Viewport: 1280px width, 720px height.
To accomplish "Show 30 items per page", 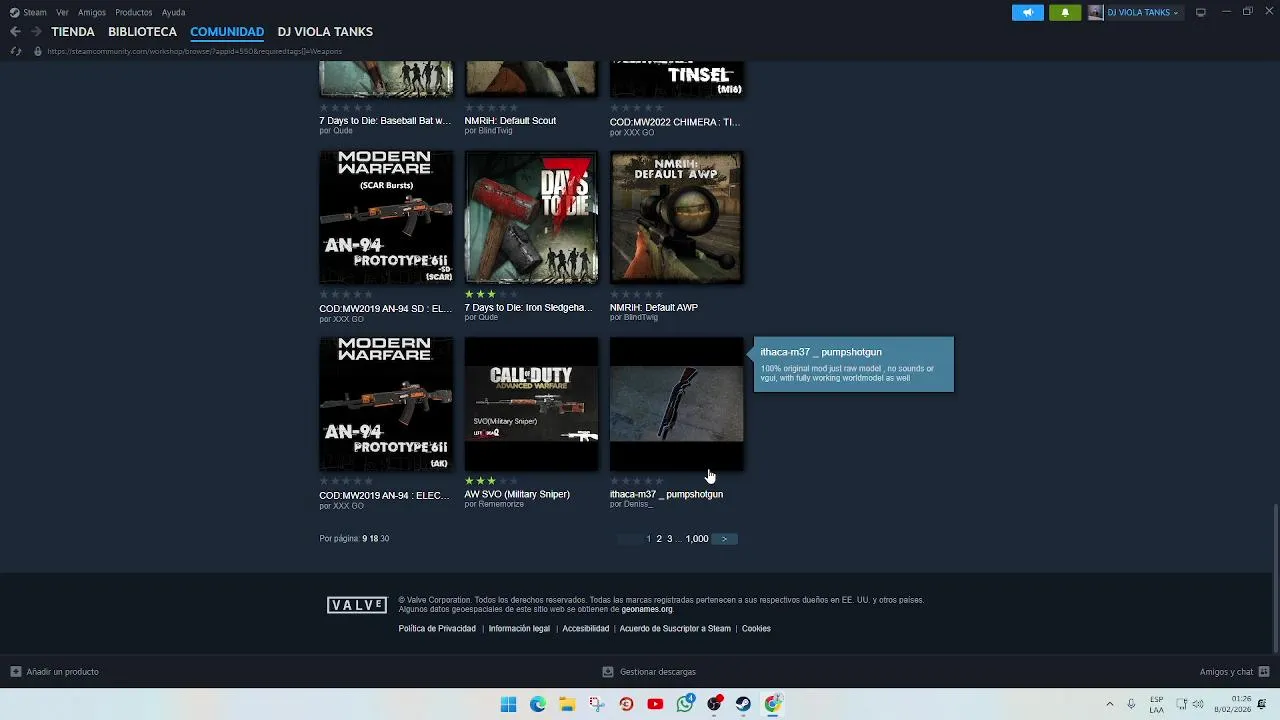I will [385, 539].
